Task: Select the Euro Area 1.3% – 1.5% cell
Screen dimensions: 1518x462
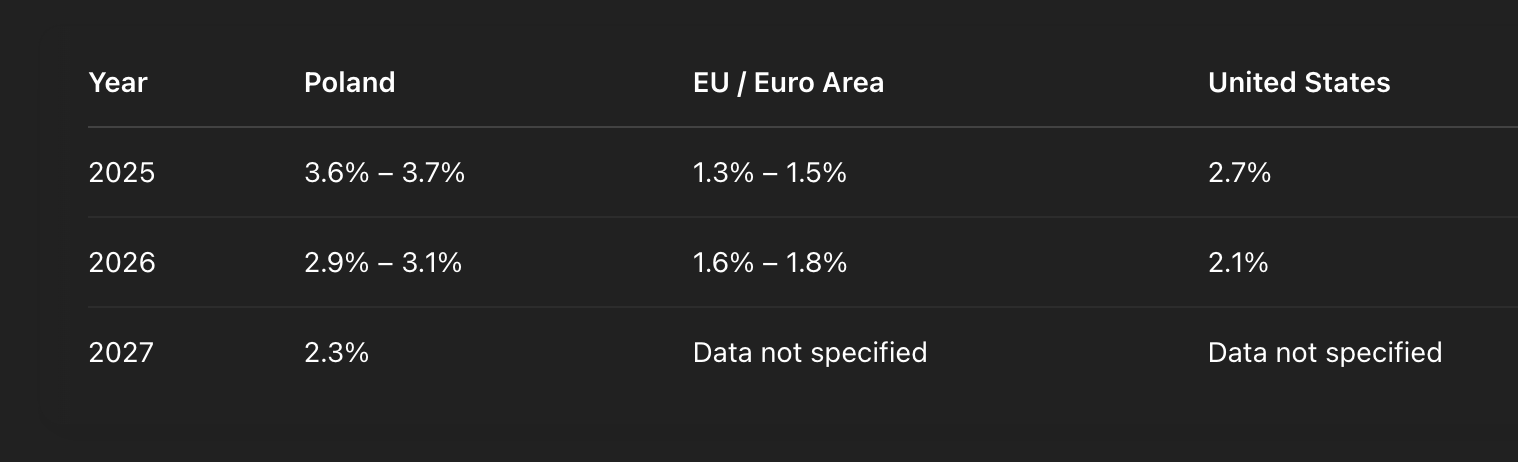Action: (769, 173)
